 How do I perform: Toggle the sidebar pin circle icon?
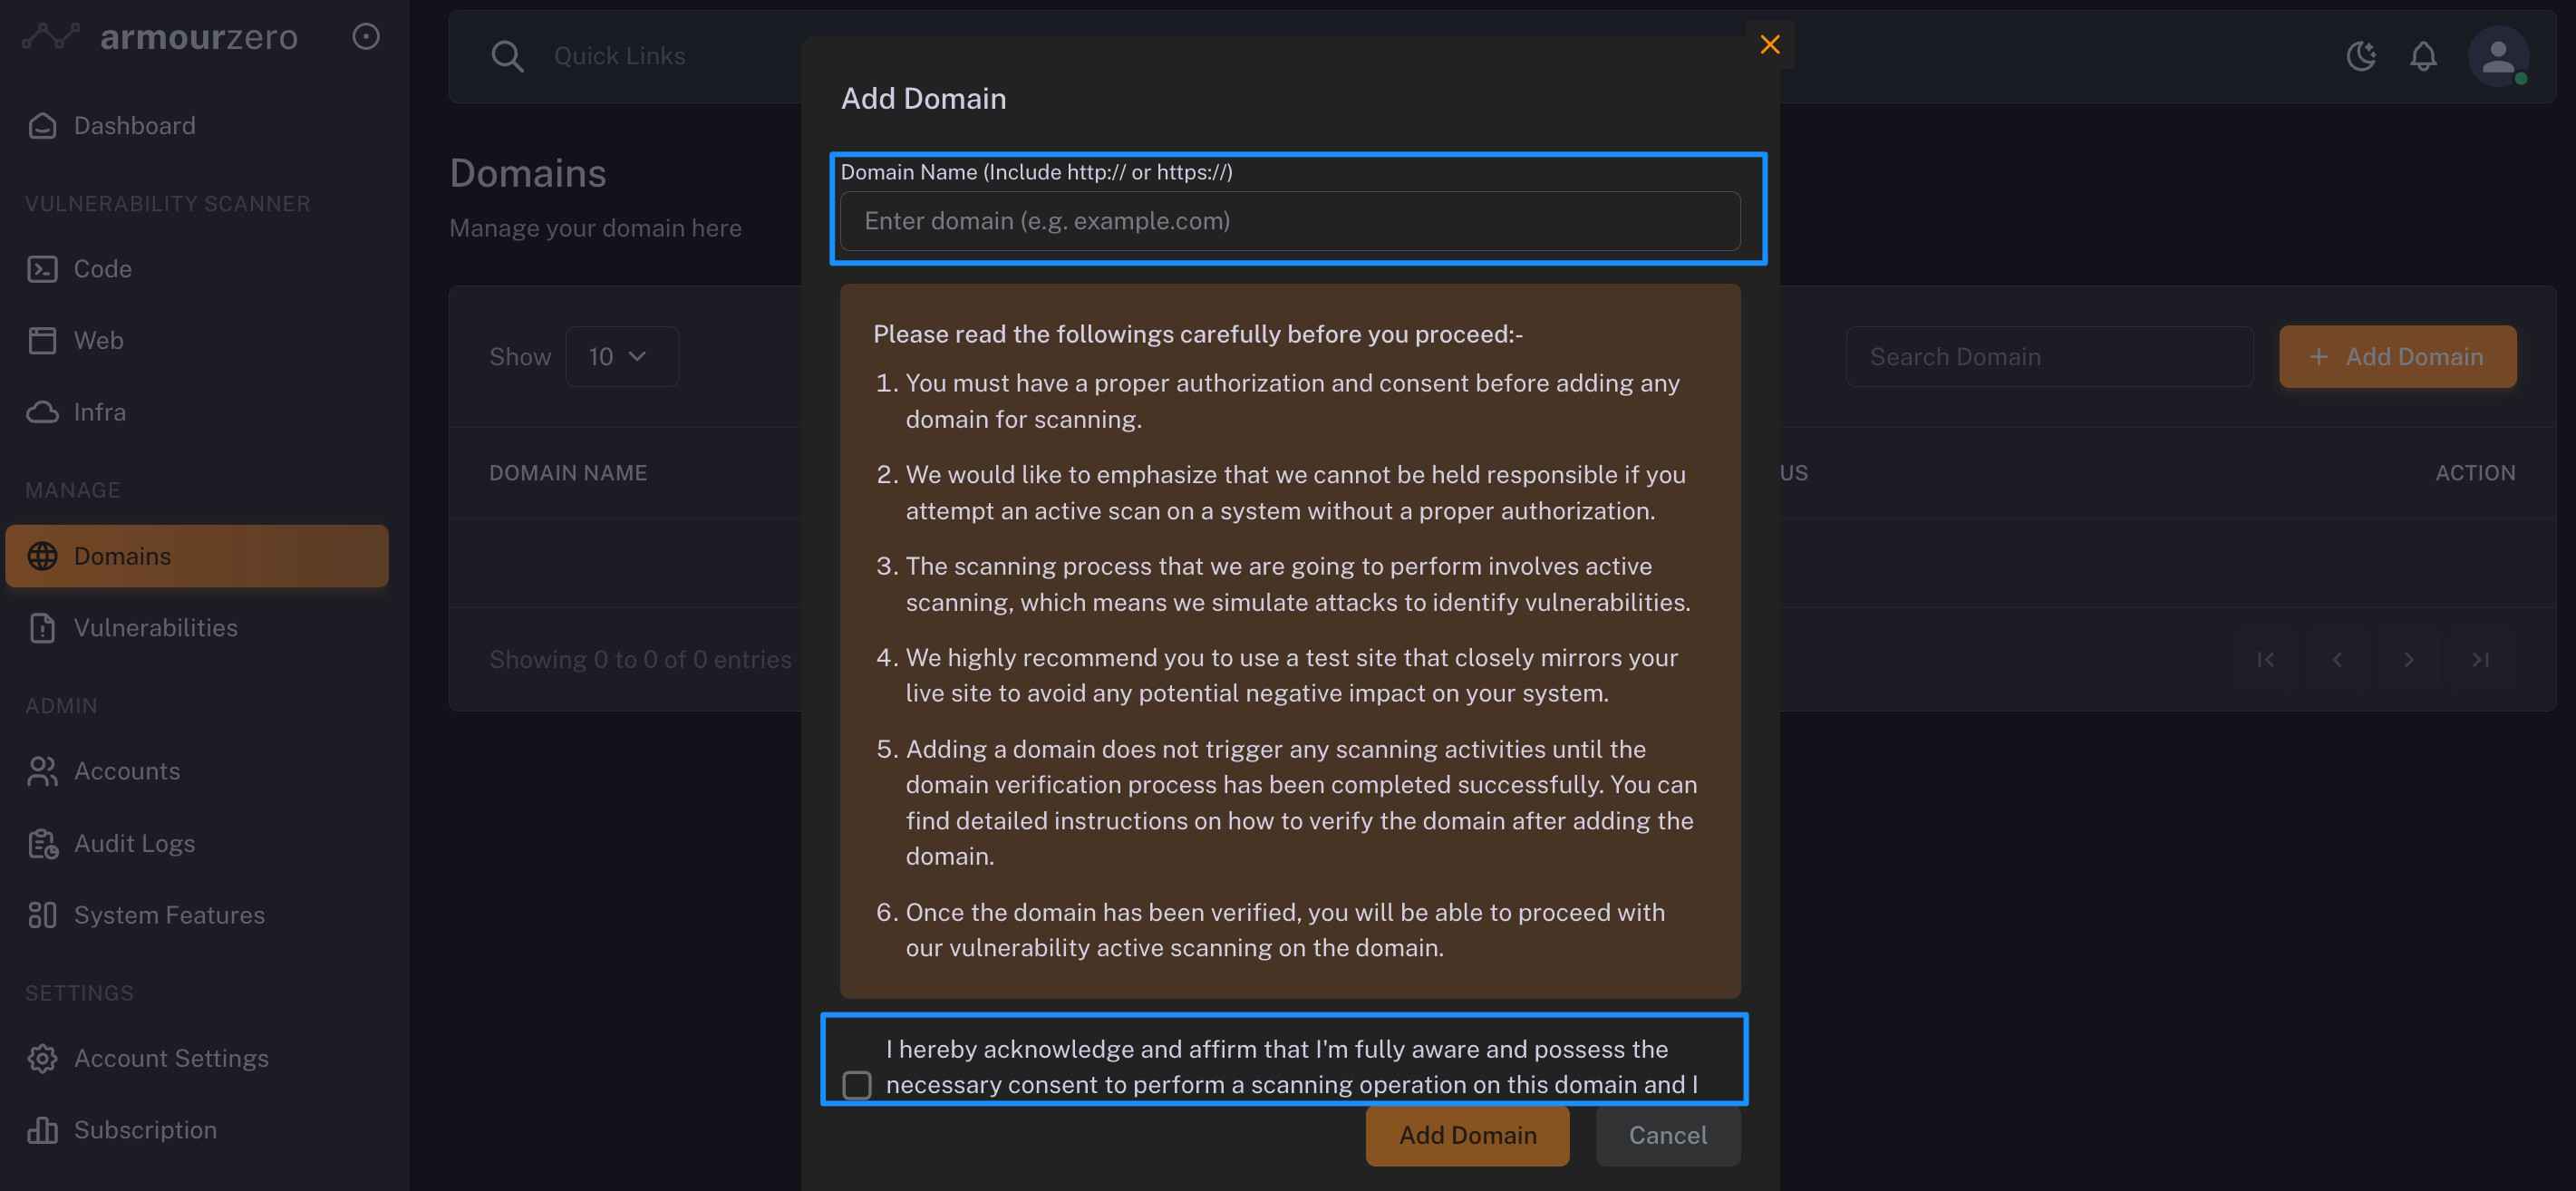pos(366,37)
